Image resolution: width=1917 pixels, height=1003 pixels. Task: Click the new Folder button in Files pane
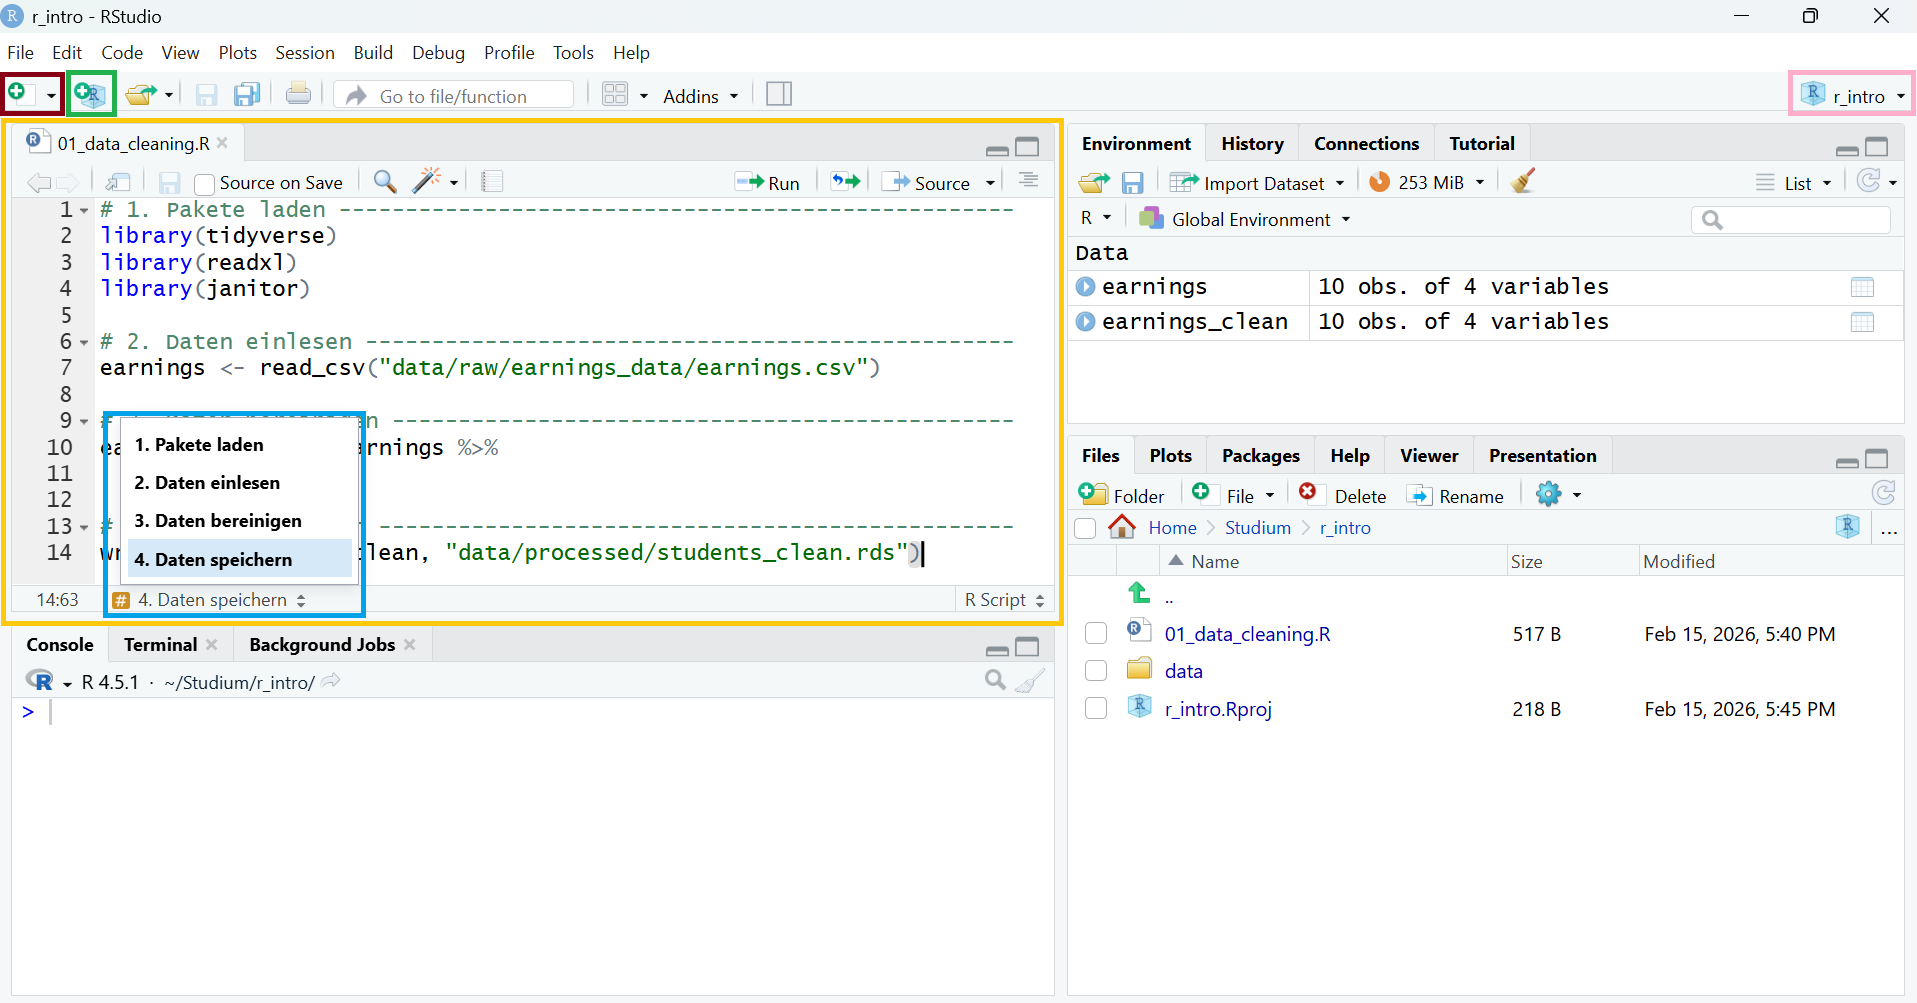tap(1122, 495)
